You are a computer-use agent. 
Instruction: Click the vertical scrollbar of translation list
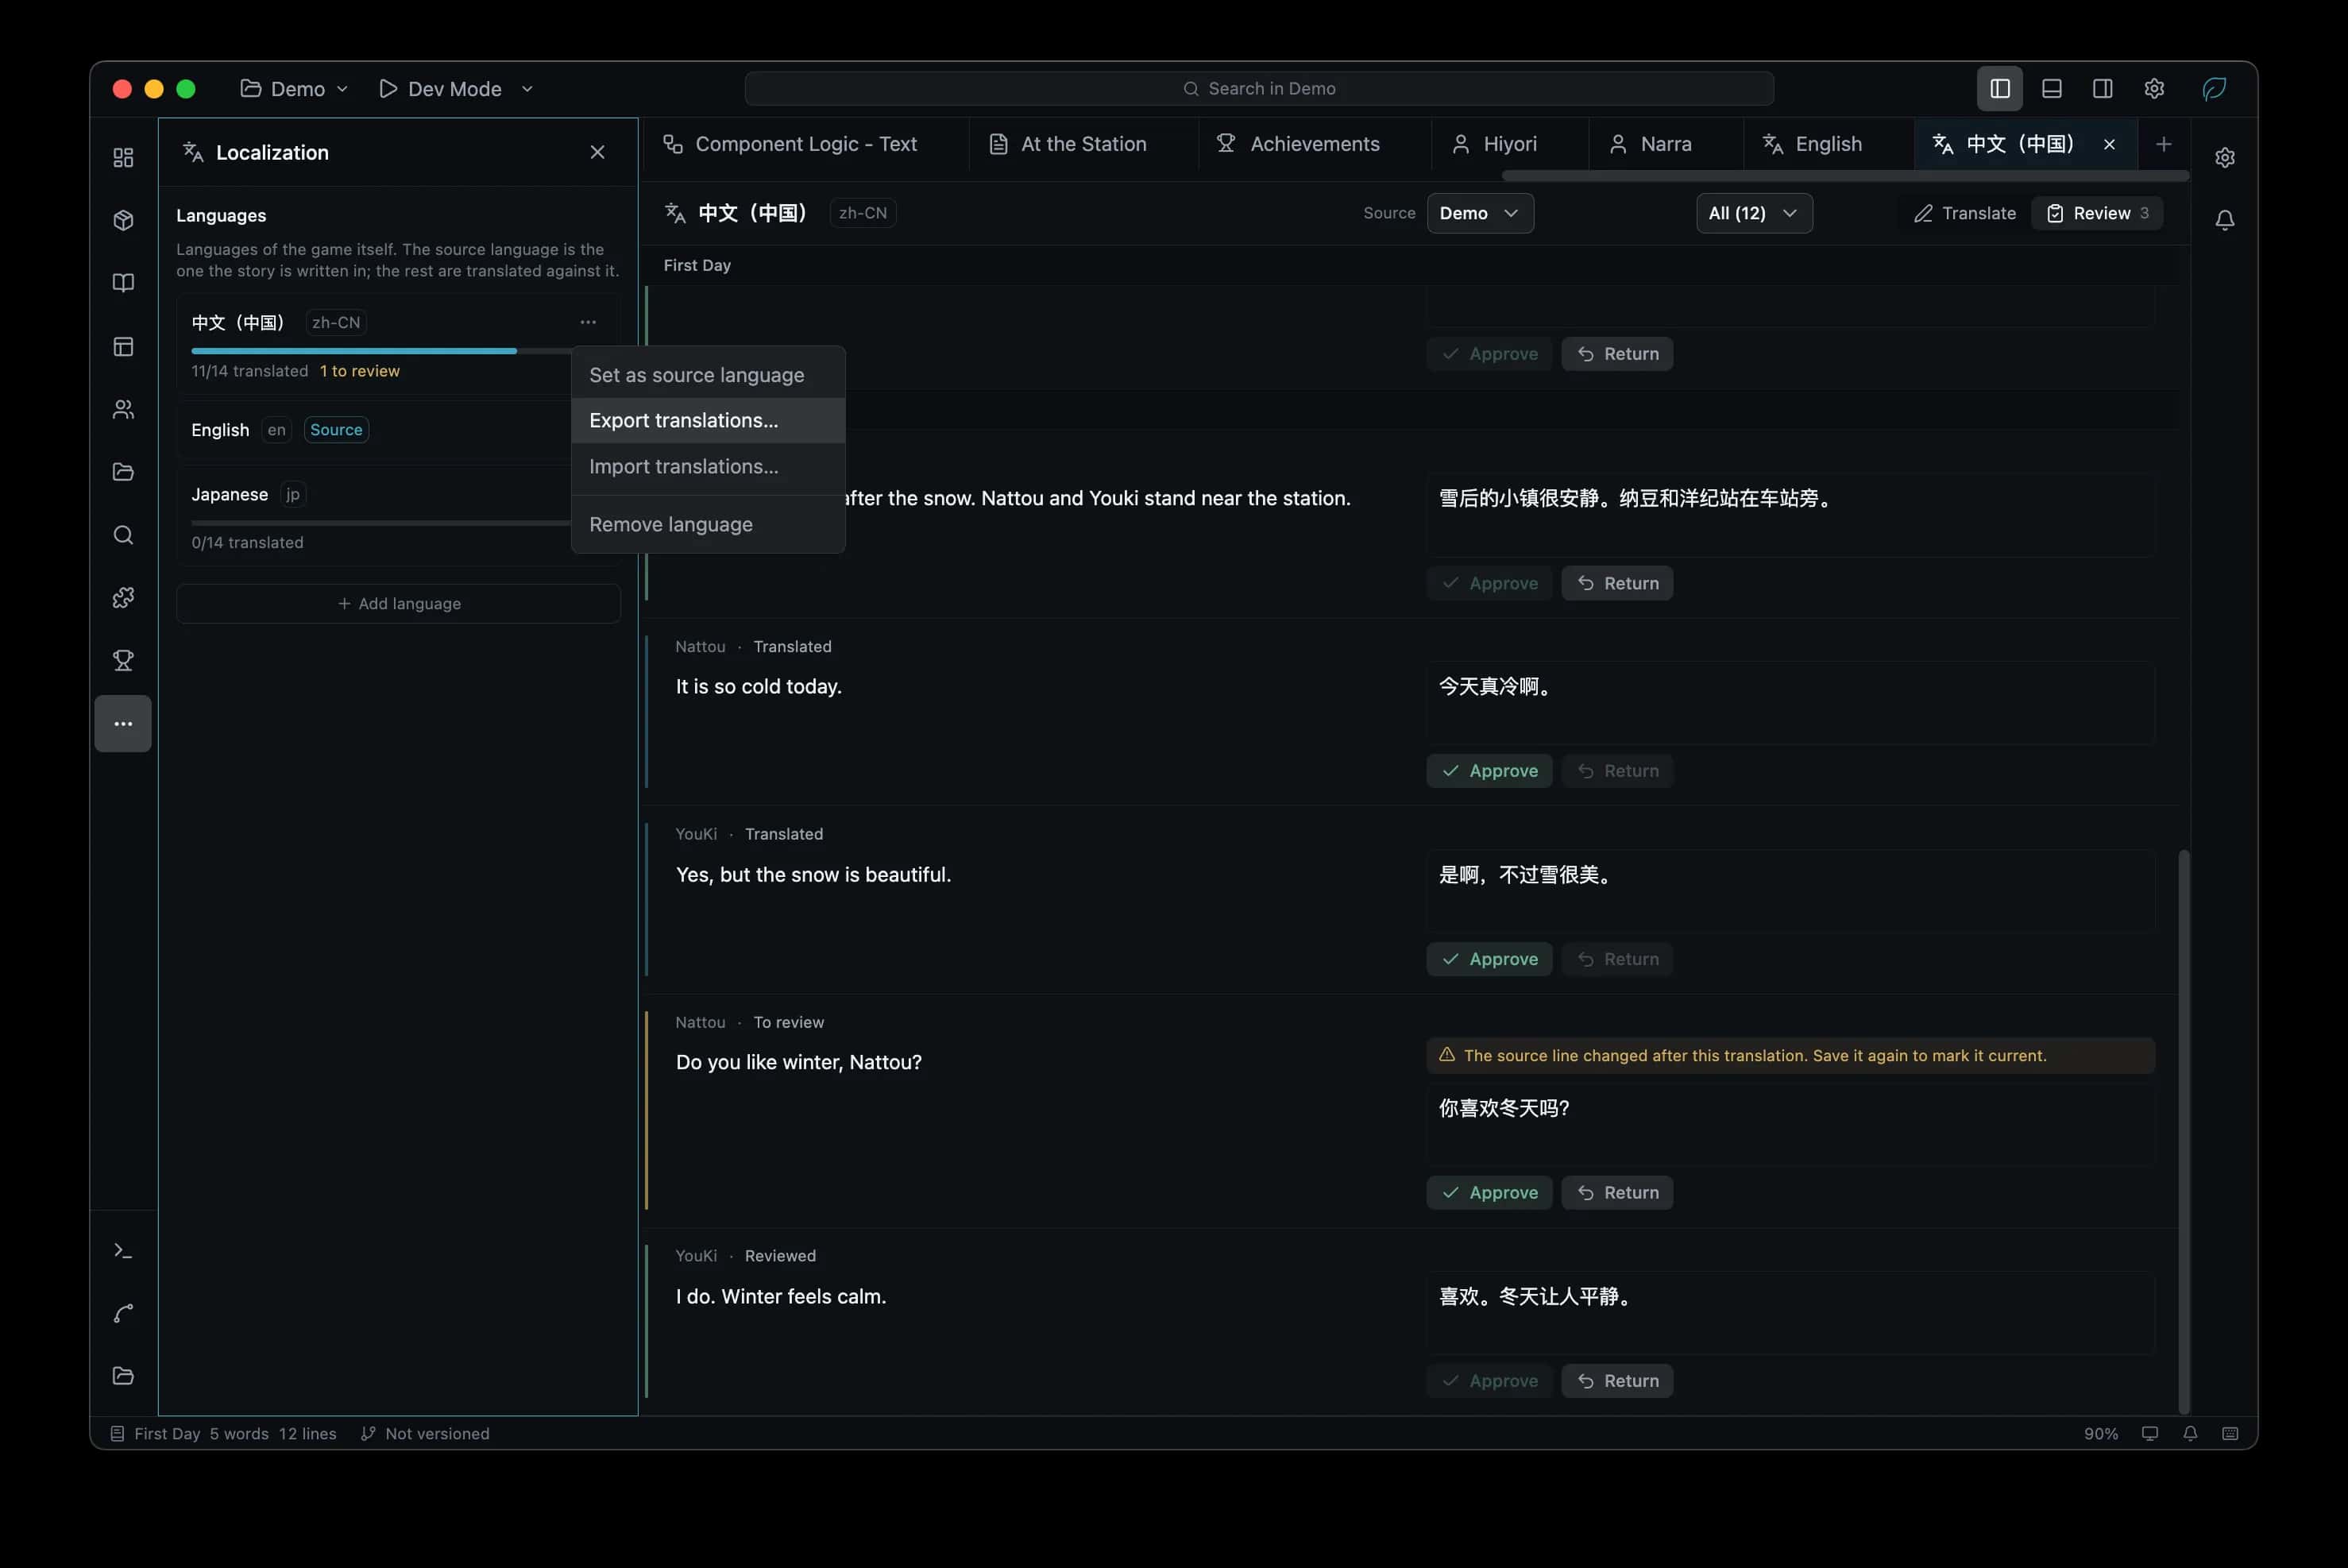[x=2184, y=1130]
